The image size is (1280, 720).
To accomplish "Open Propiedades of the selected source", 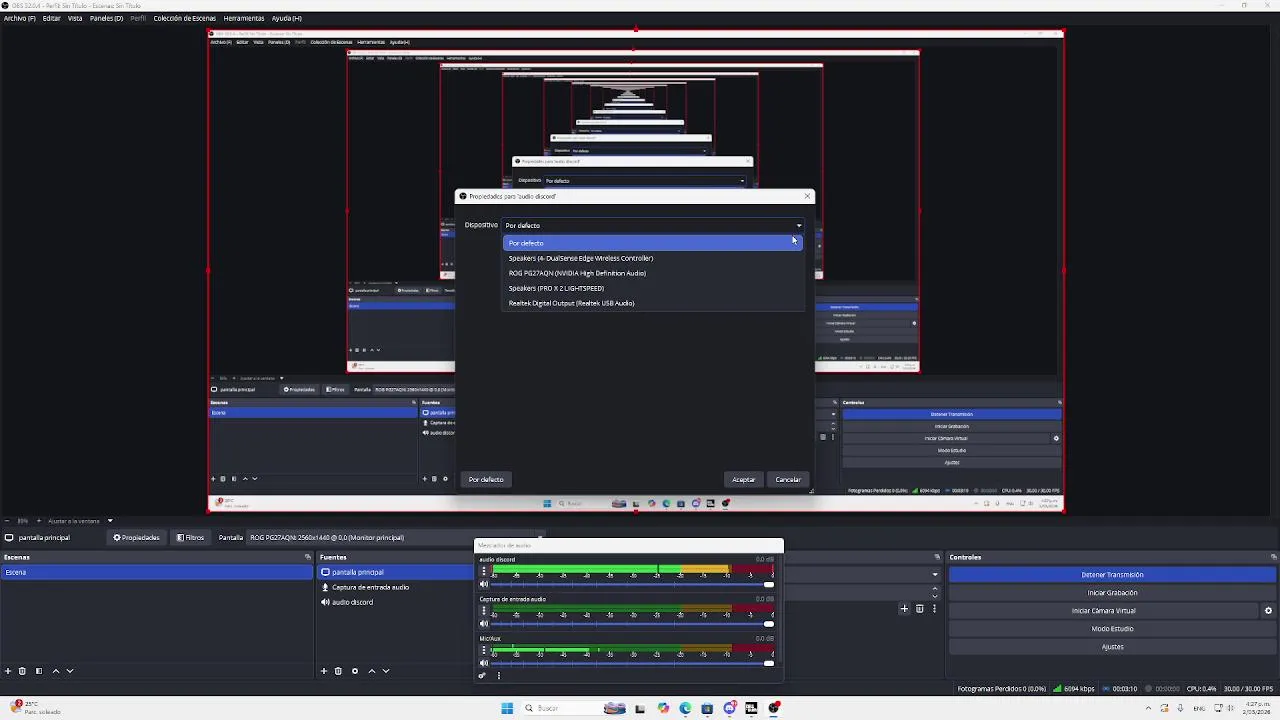I will [x=136, y=537].
